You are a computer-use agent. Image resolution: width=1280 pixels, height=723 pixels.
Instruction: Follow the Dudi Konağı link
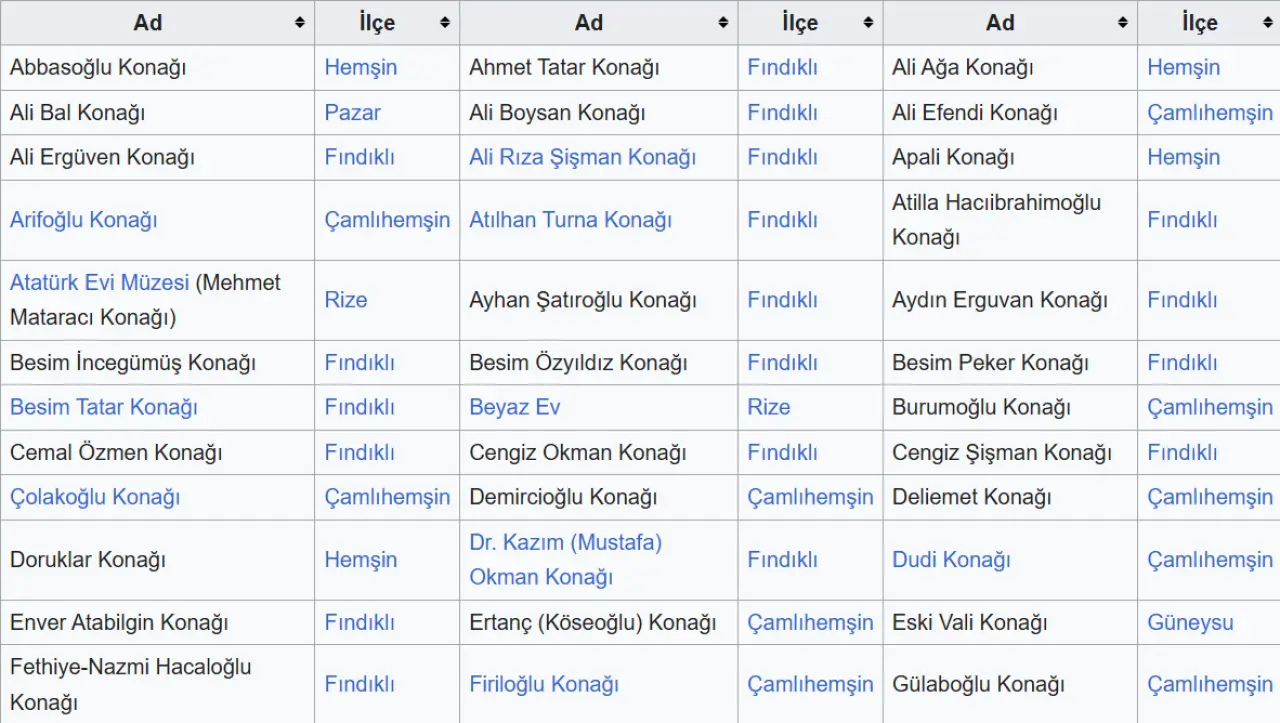point(951,560)
